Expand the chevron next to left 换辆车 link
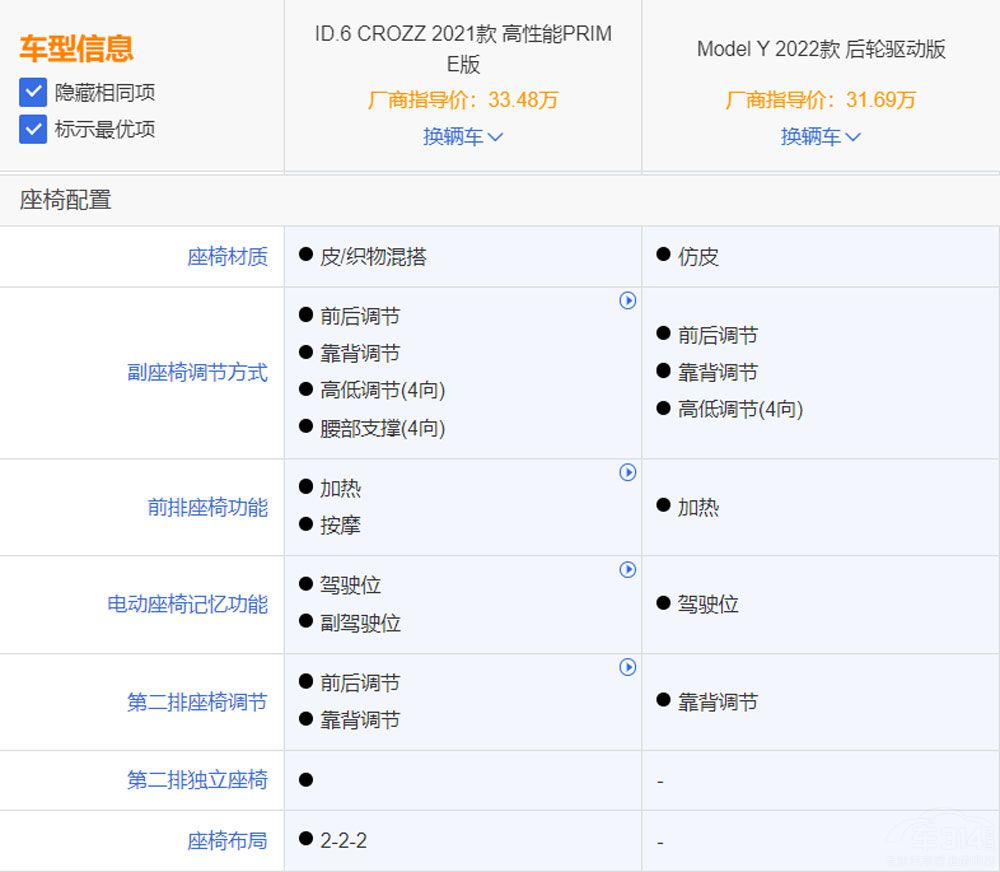The height and width of the screenshot is (872, 1000). tap(497, 136)
